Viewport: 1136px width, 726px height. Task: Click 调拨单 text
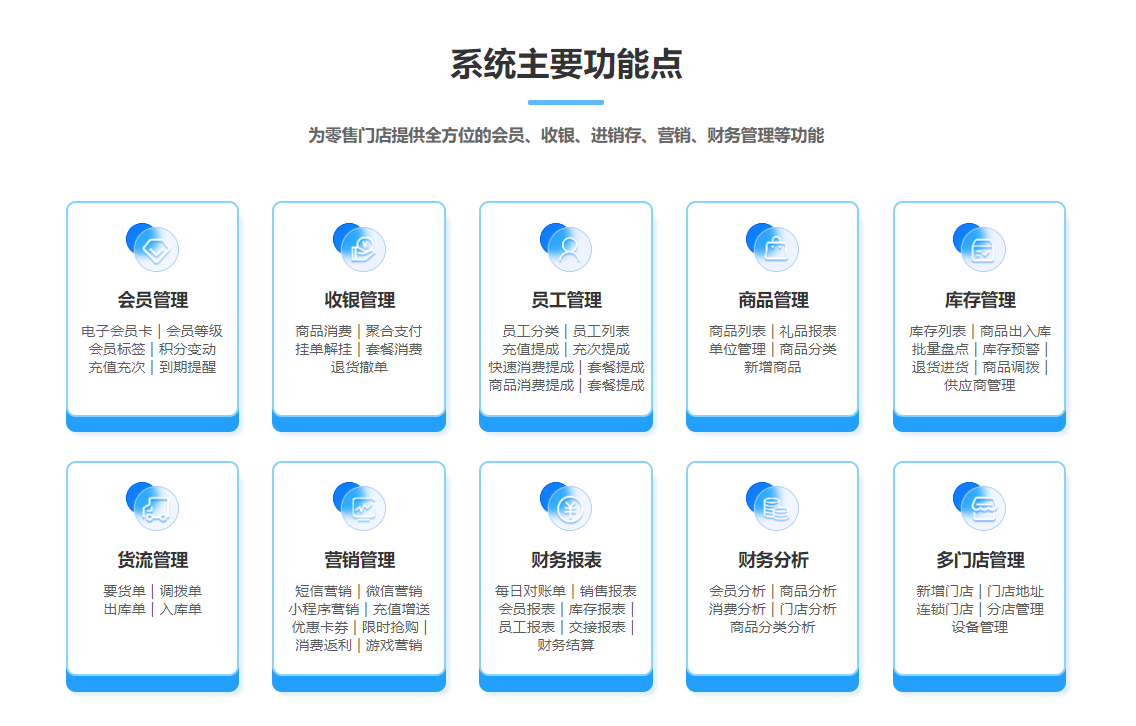pyautogui.click(x=180, y=591)
